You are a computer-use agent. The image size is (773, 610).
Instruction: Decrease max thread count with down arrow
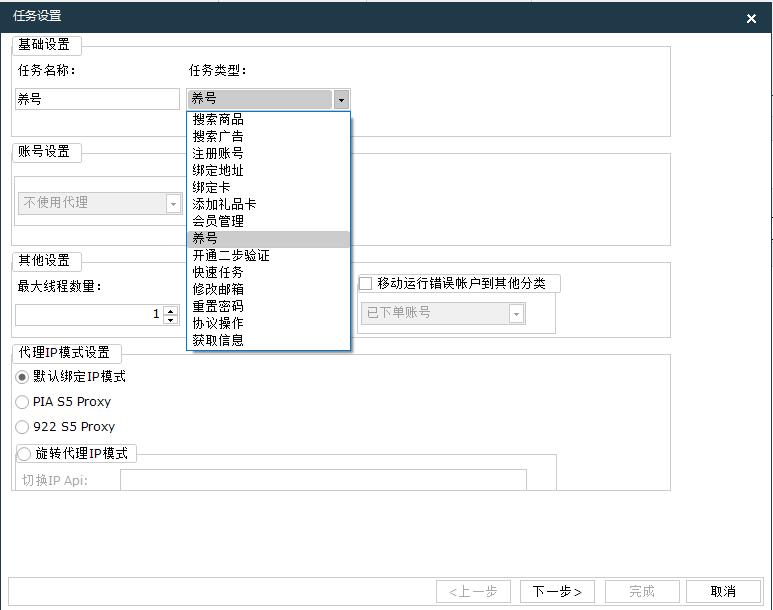tap(171, 320)
